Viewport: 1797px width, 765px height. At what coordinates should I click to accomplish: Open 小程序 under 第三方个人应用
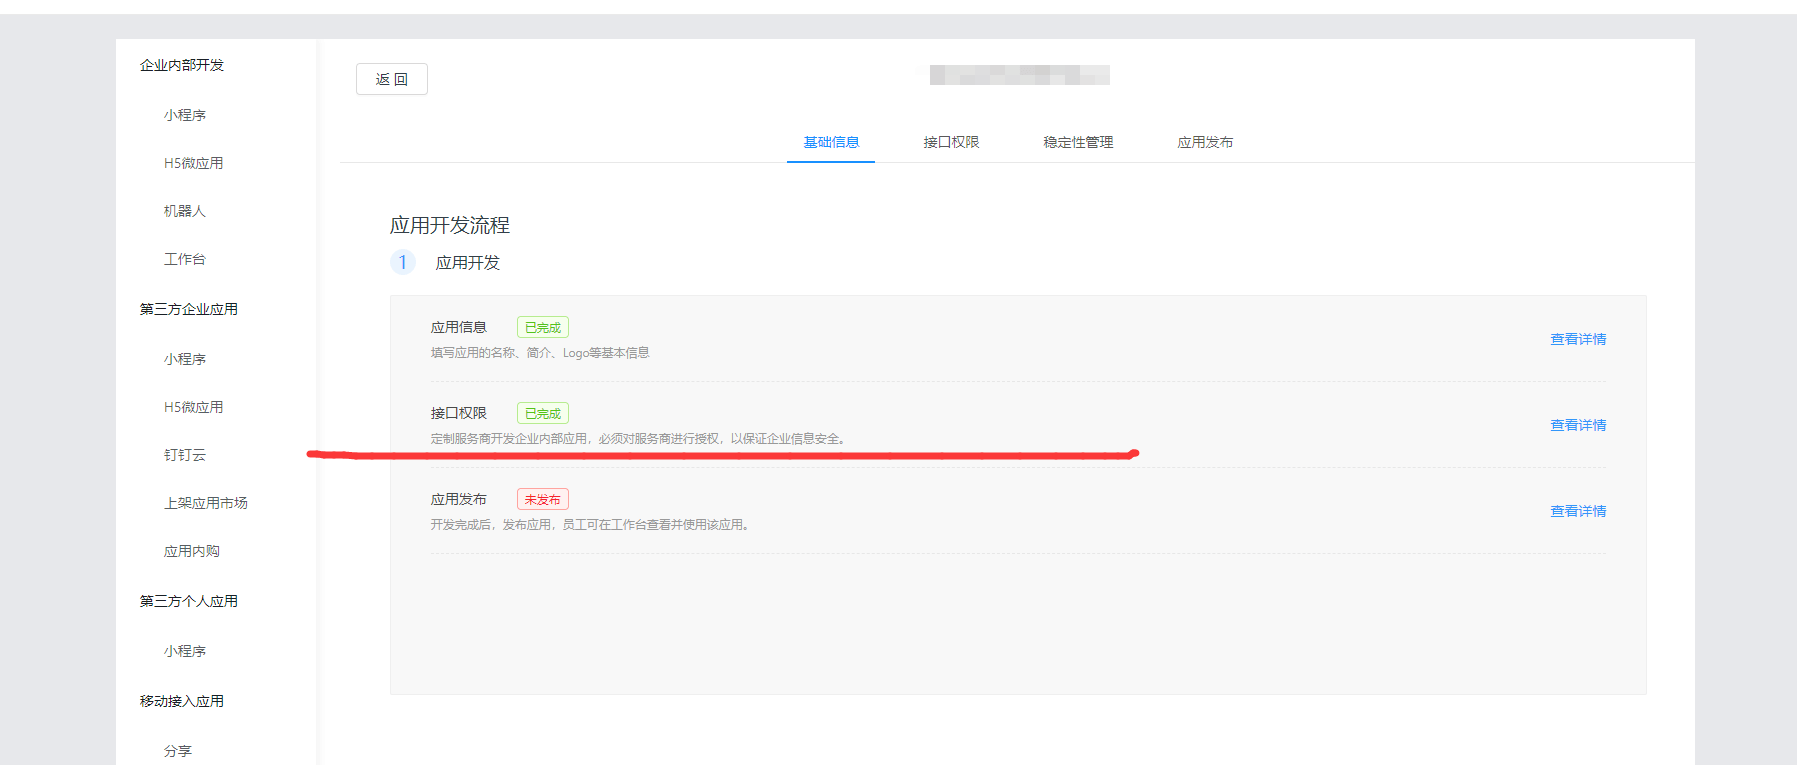(185, 651)
